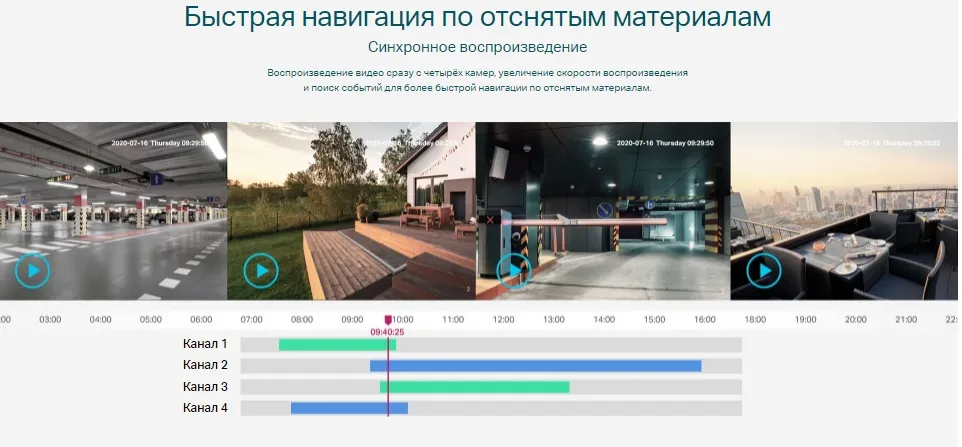Click the Синхронное воспроизведение subtitle
Viewport: 962px width, 447px height.
pos(477,47)
